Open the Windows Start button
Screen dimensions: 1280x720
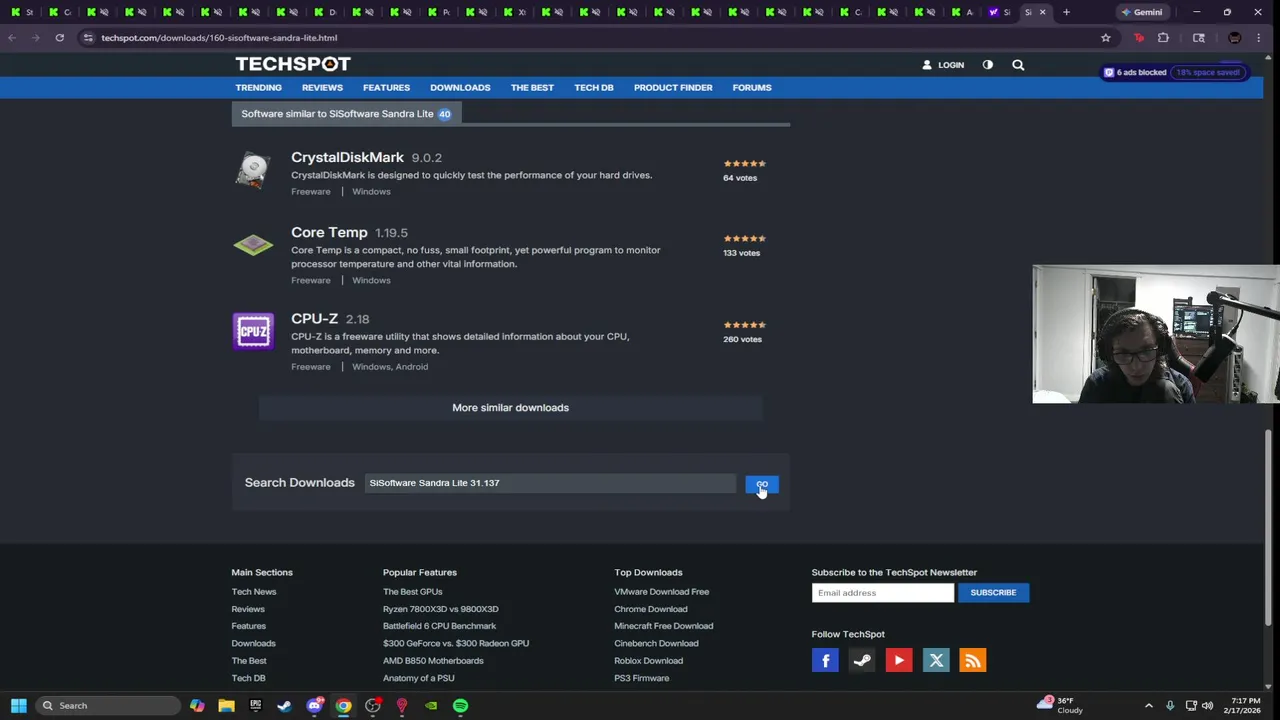click(18, 706)
